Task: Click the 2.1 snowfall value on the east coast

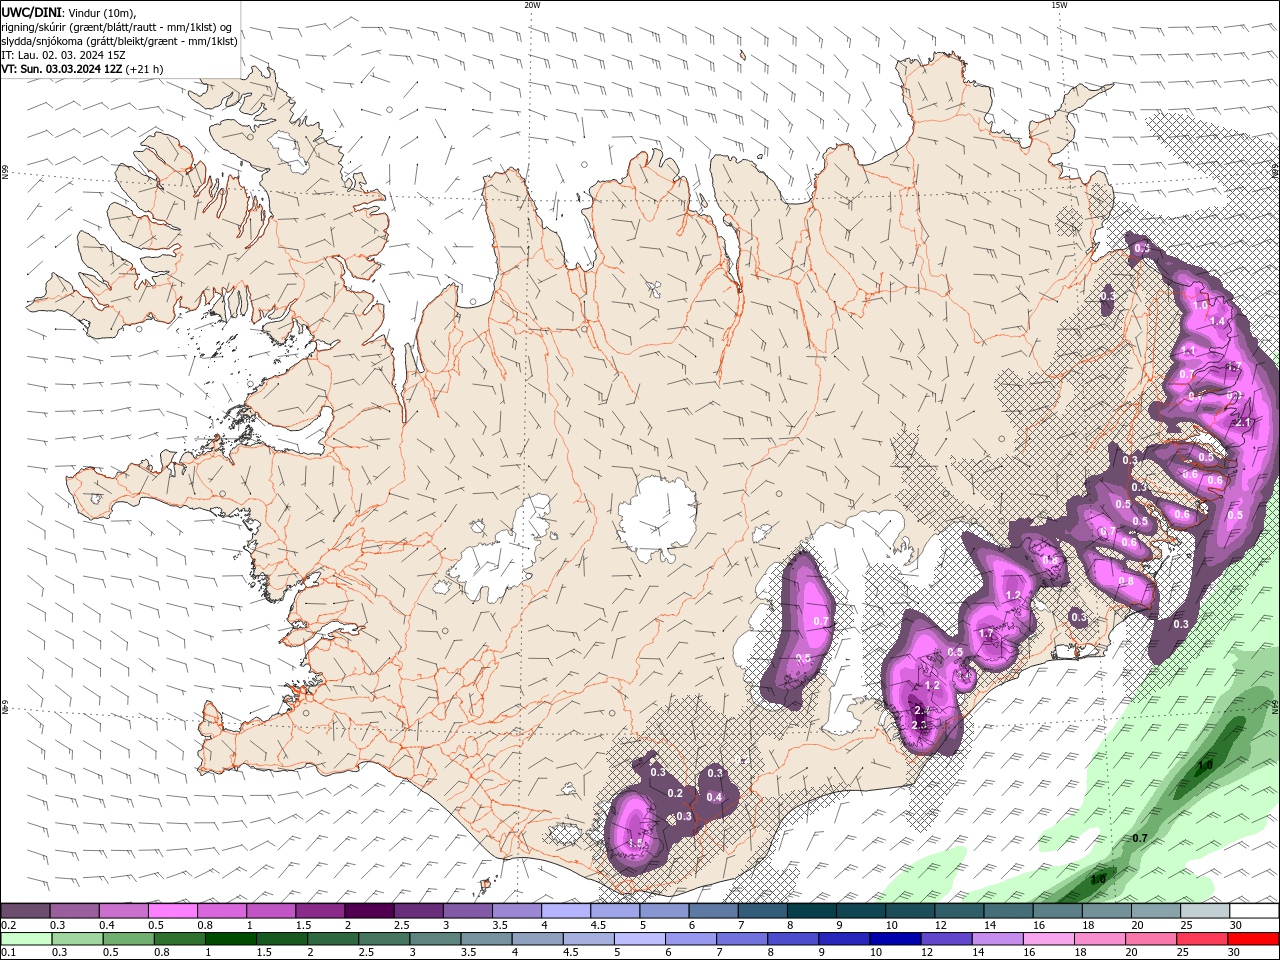Action: coord(1243,423)
